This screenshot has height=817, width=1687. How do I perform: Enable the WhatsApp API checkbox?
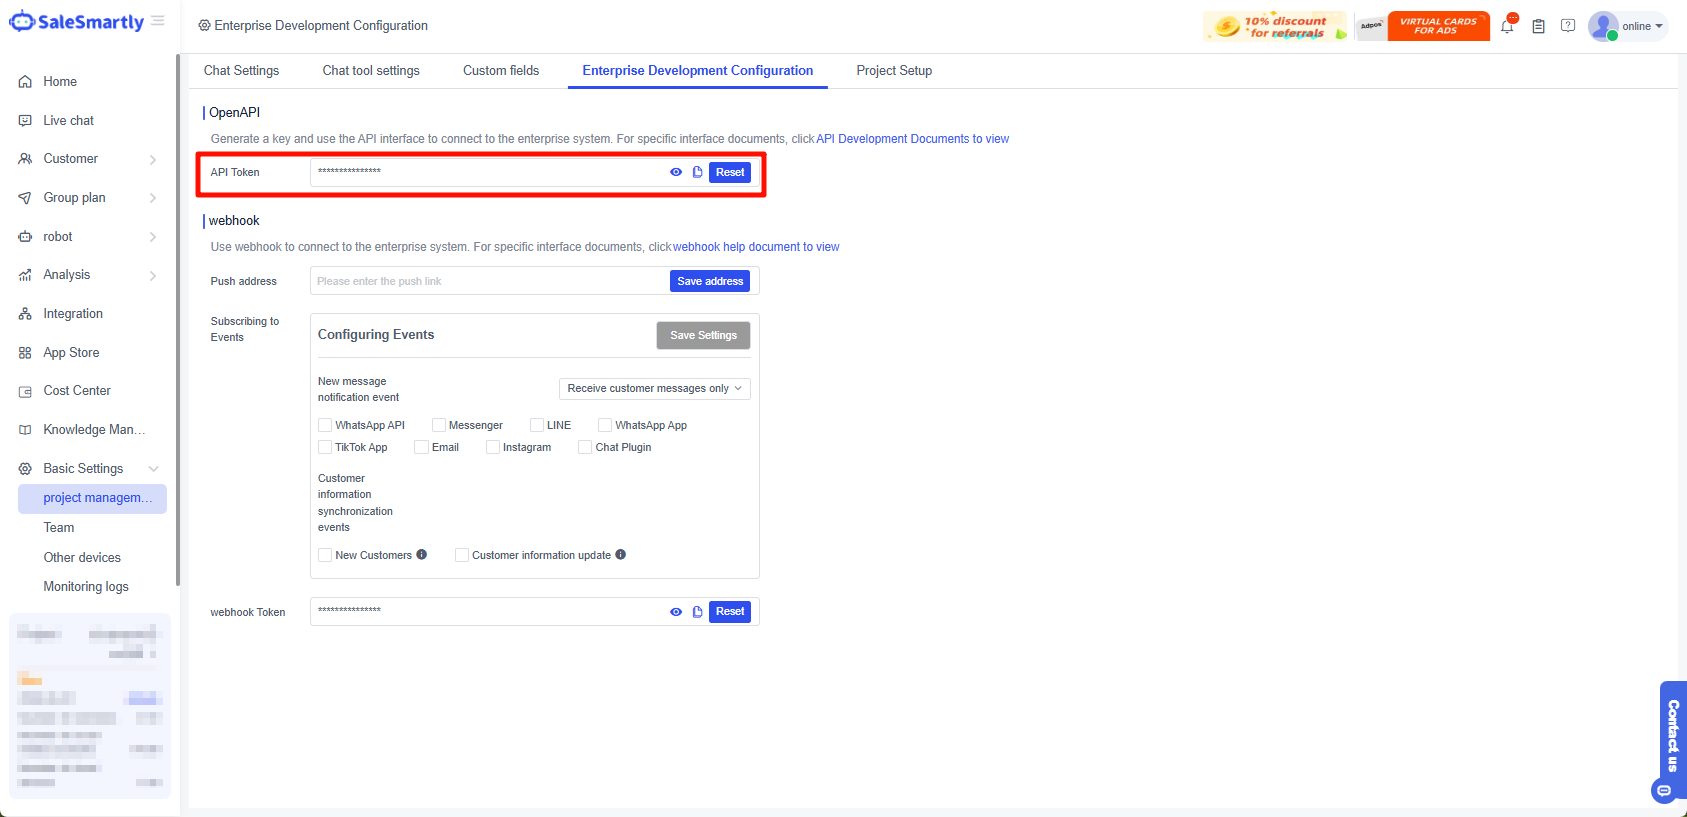(325, 425)
